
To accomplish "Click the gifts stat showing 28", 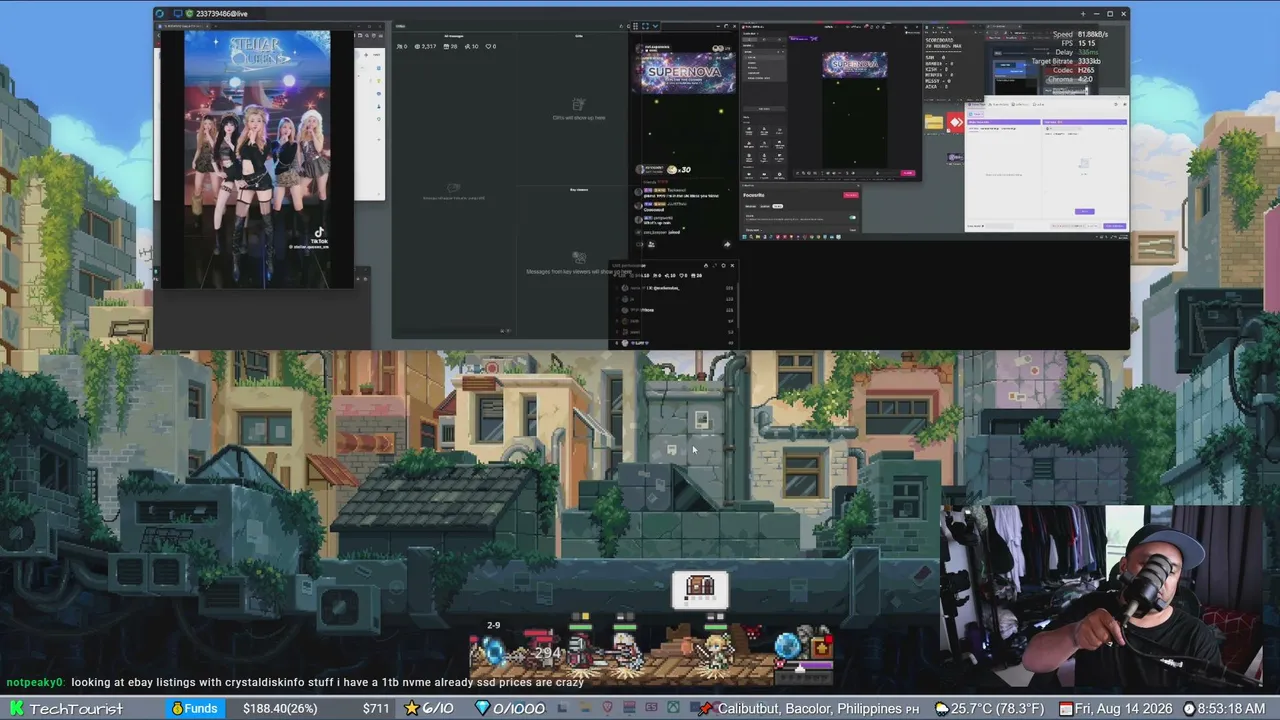I will [x=450, y=46].
